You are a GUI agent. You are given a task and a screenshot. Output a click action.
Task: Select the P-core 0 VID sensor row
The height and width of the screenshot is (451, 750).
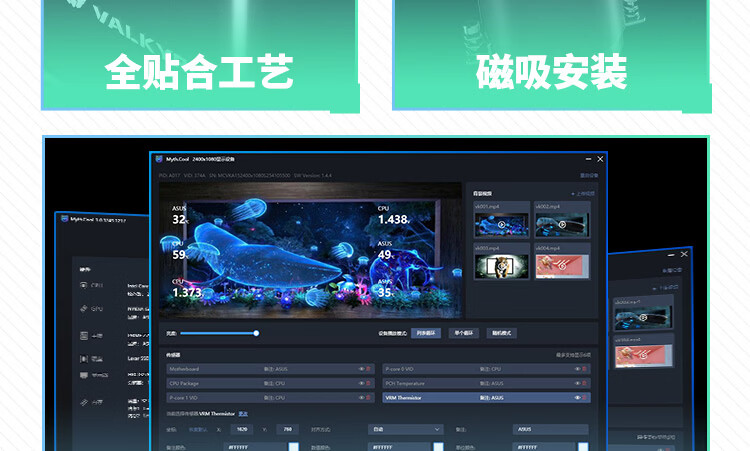(x=486, y=369)
